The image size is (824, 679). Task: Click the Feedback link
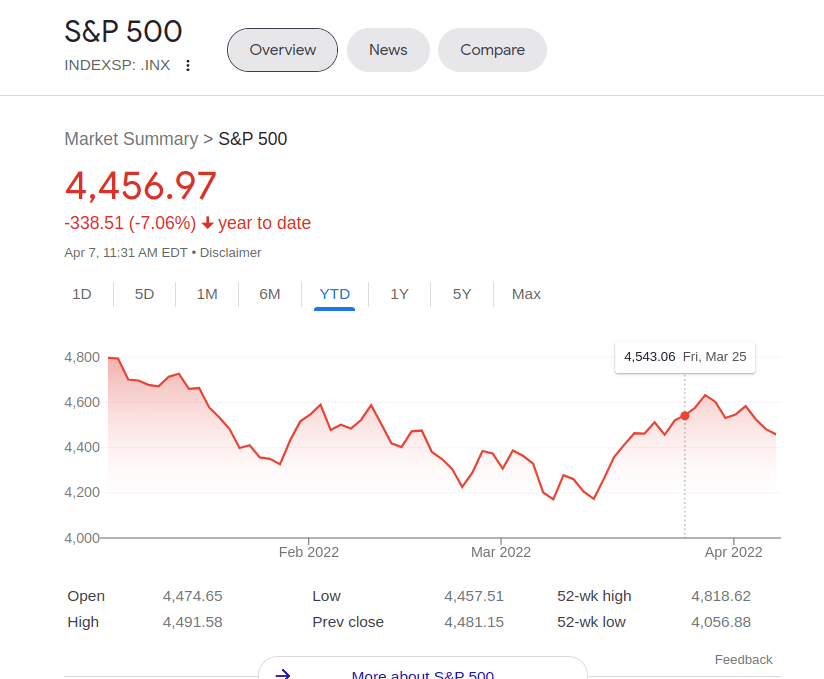click(x=743, y=660)
